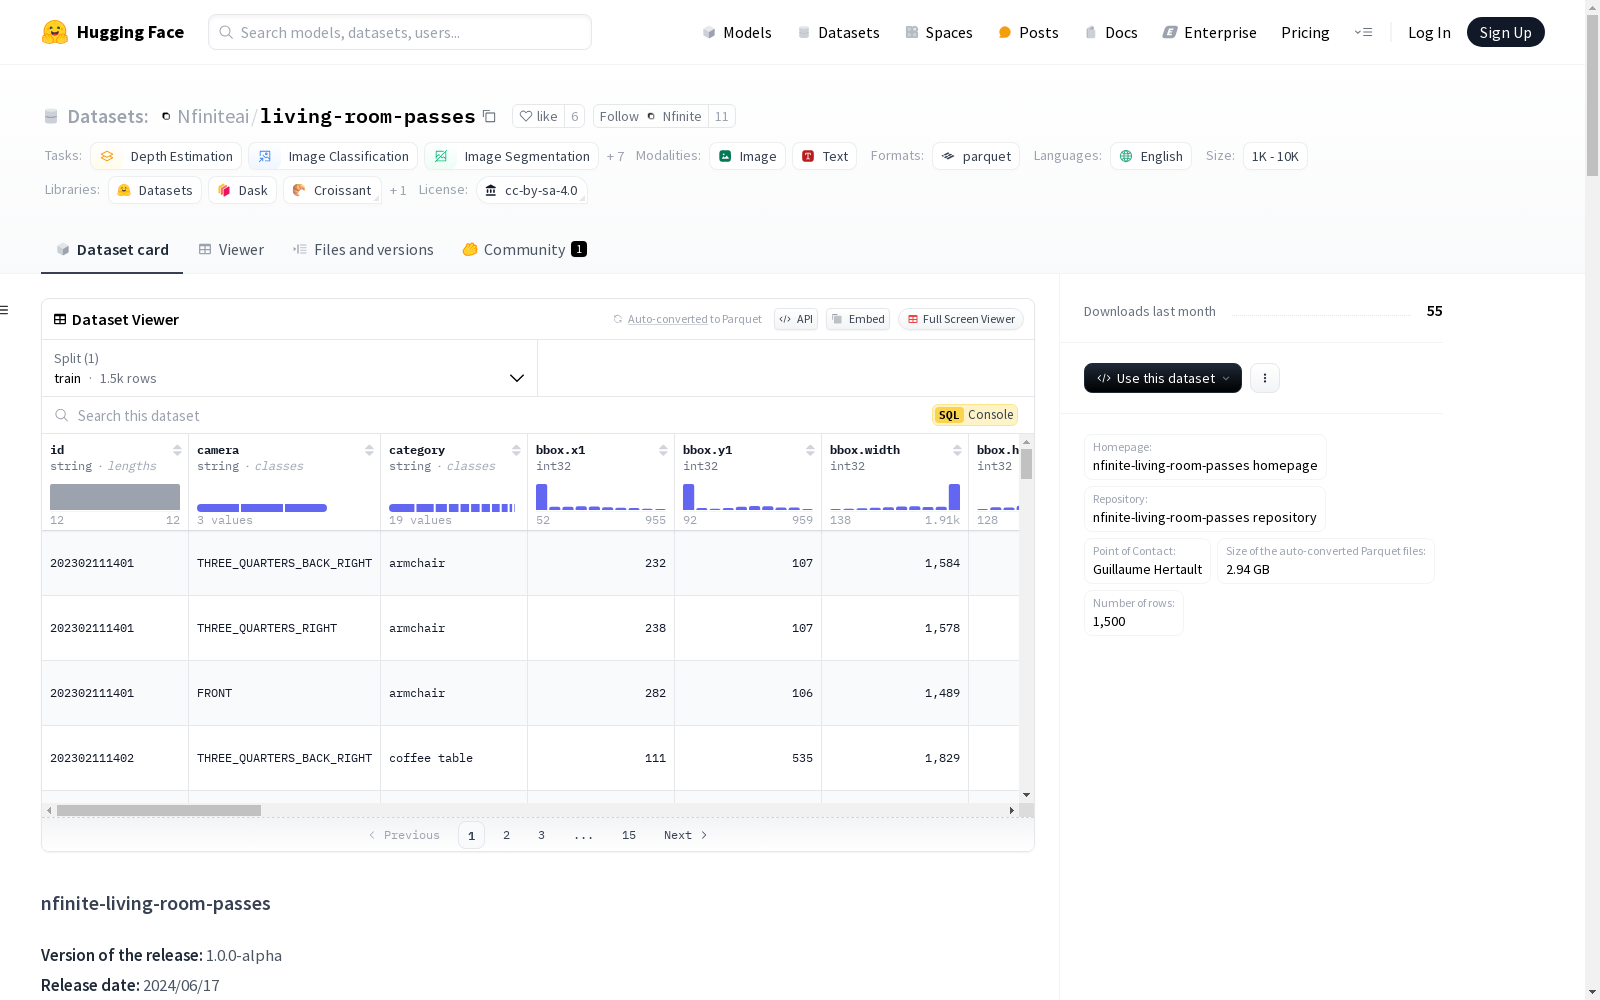Screen dimensions: 1600x1000
Task: Show the +7 additional tasks
Action: (x=615, y=156)
